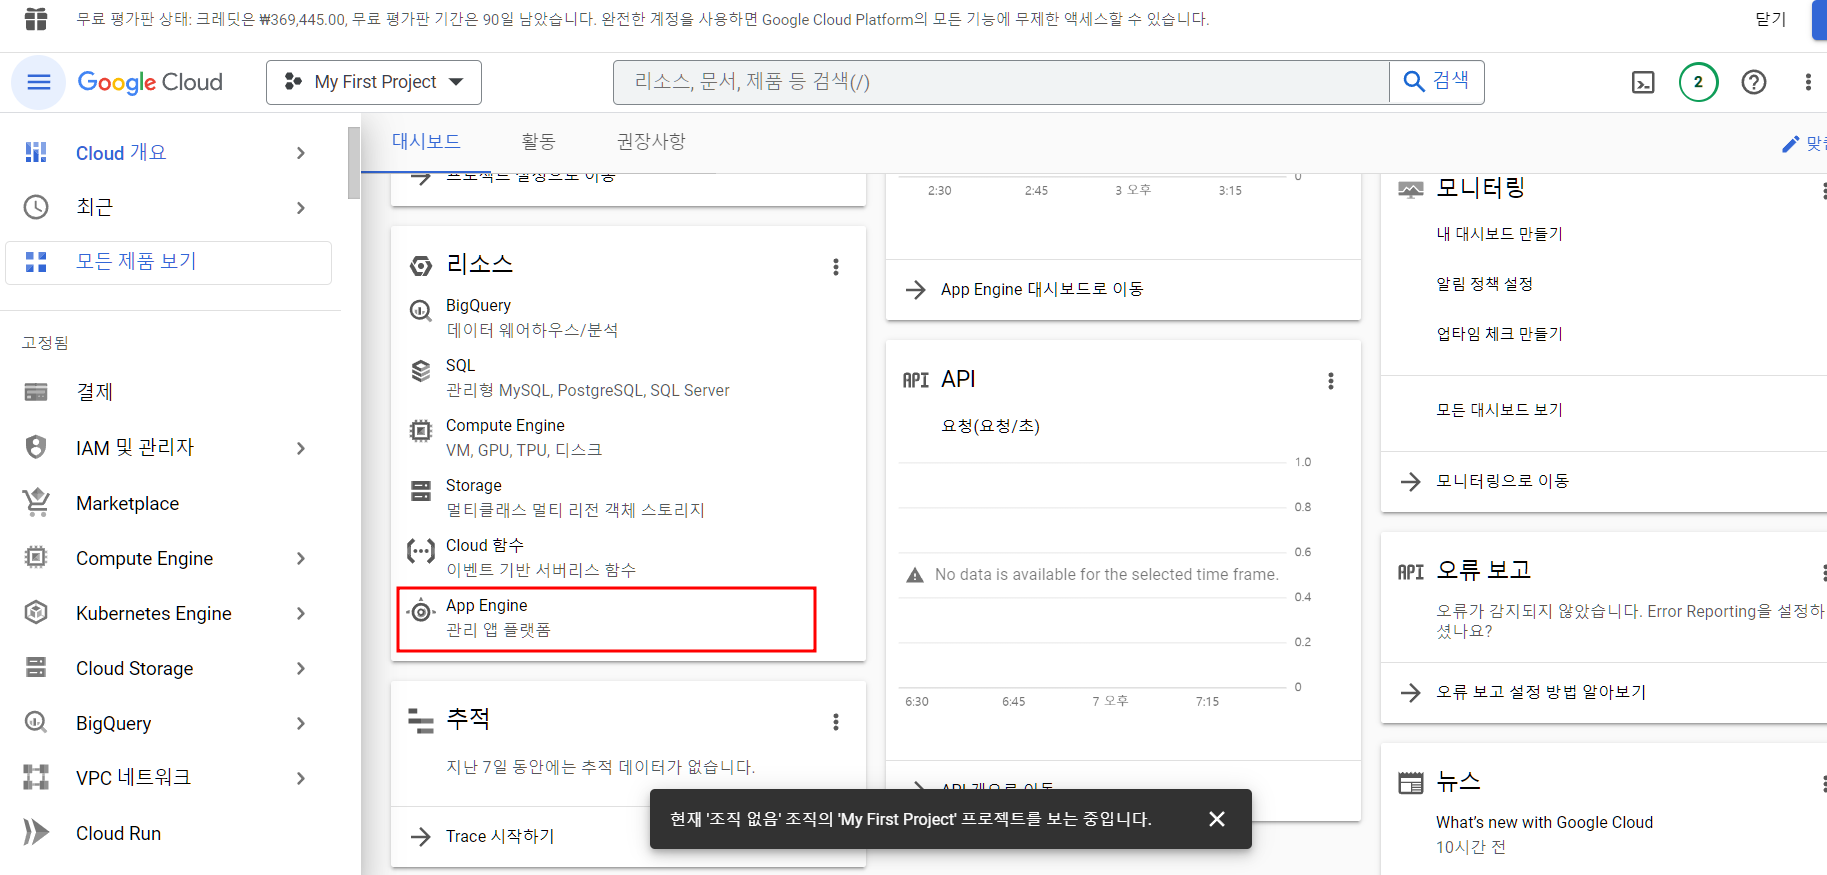Click Storage icon in 리소스 card
Screen dimensions: 1827x875
[421, 490]
